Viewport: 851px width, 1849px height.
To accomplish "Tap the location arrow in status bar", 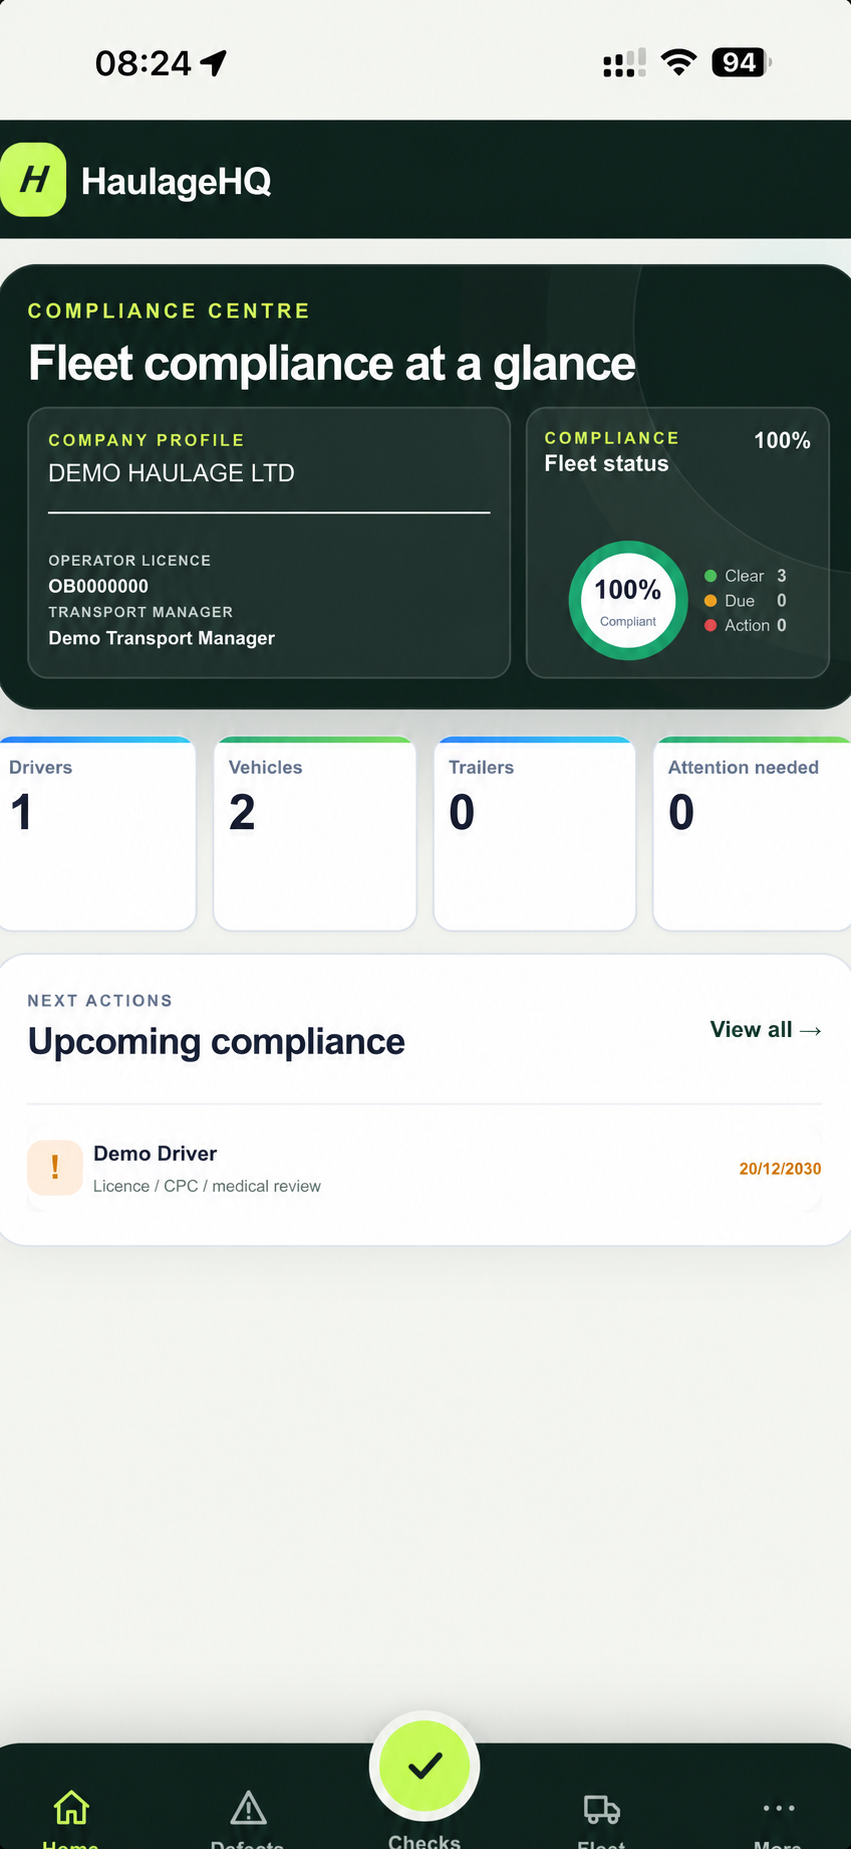I will click(213, 63).
